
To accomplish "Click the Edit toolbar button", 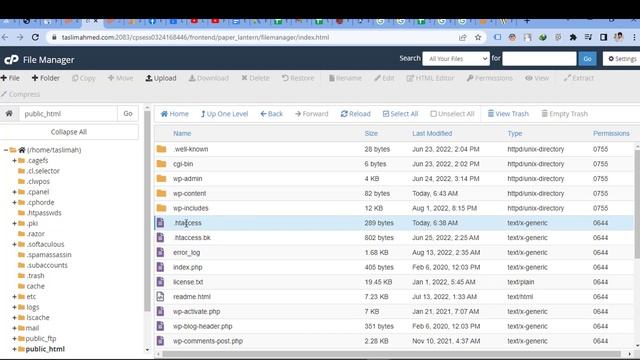I will tap(384, 78).
